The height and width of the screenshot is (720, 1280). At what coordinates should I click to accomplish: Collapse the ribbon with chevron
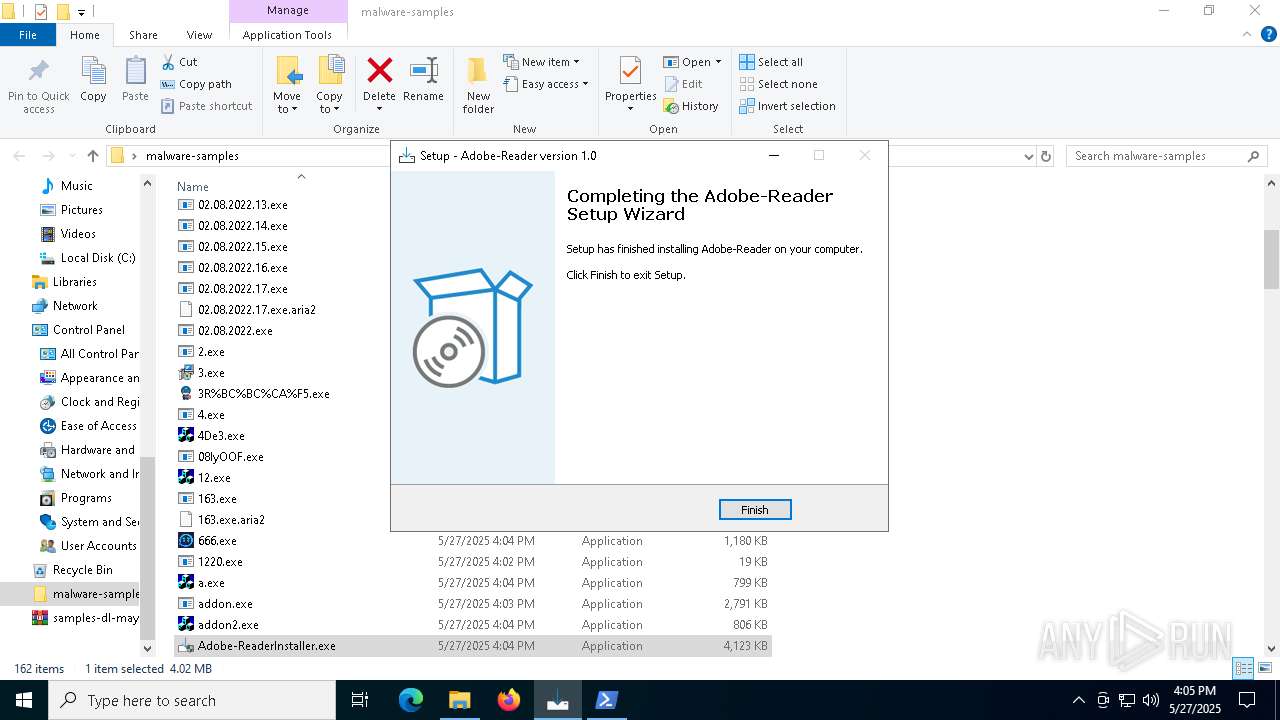(x=1246, y=34)
